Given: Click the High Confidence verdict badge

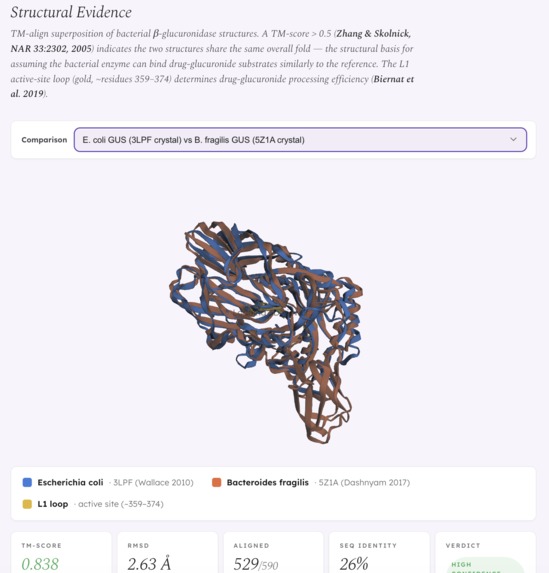Looking at the screenshot, I should coord(484,565).
